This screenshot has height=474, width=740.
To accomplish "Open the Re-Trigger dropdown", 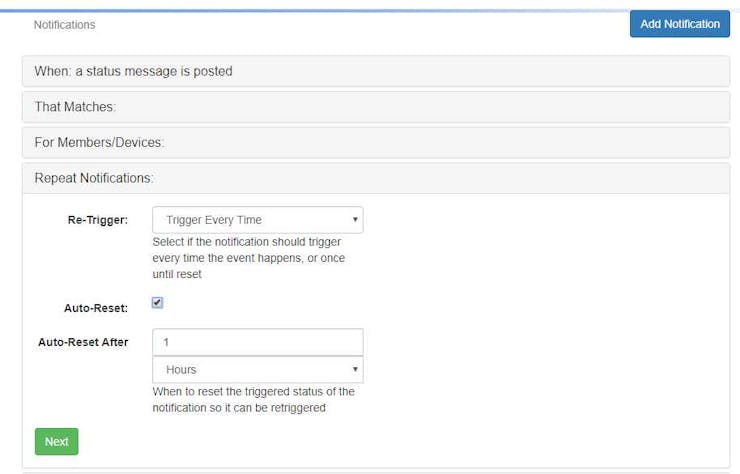I will point(258,220).
